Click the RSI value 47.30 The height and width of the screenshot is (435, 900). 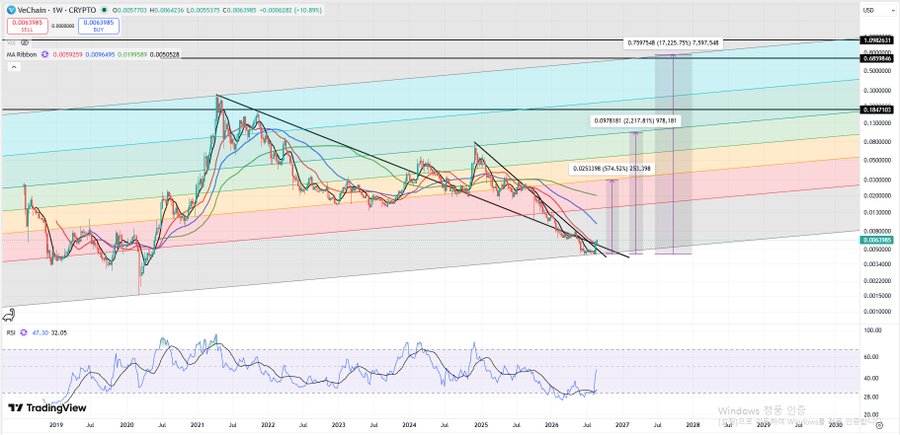click(38, 332)
